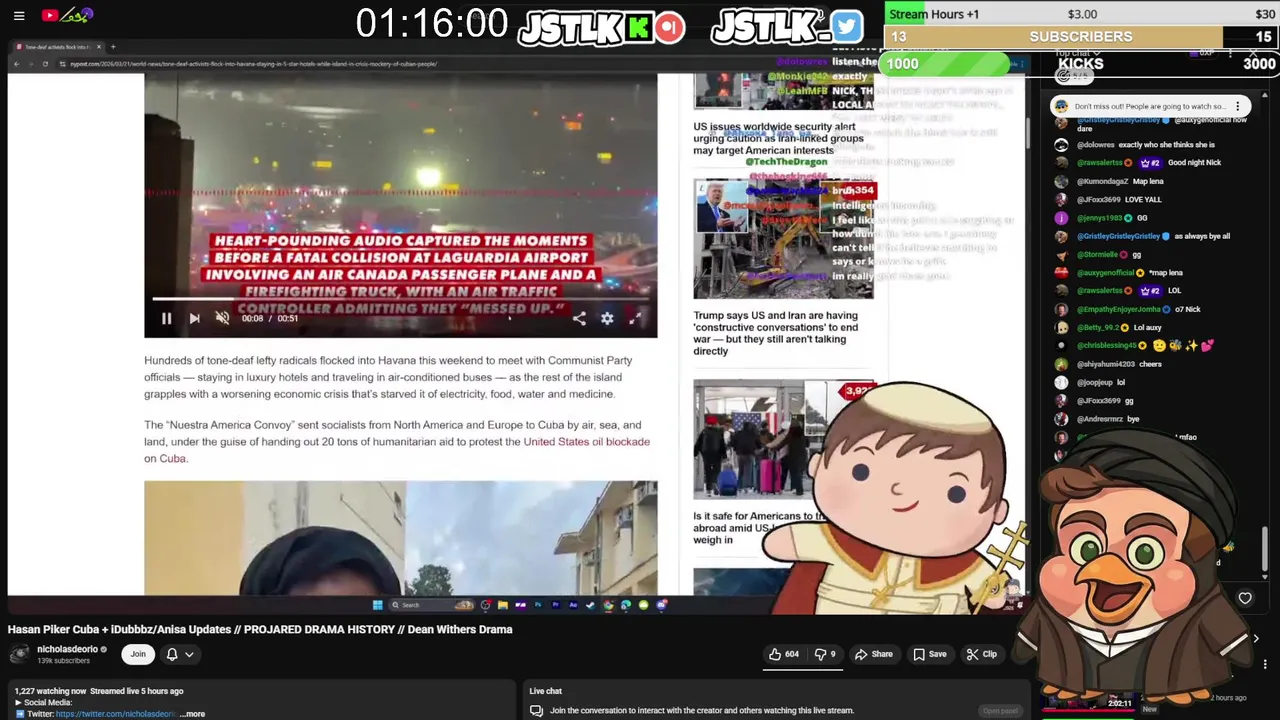1280x720 pixels.
Task: Click the Windows taskbar Search box
Action: tap(431, 605)
